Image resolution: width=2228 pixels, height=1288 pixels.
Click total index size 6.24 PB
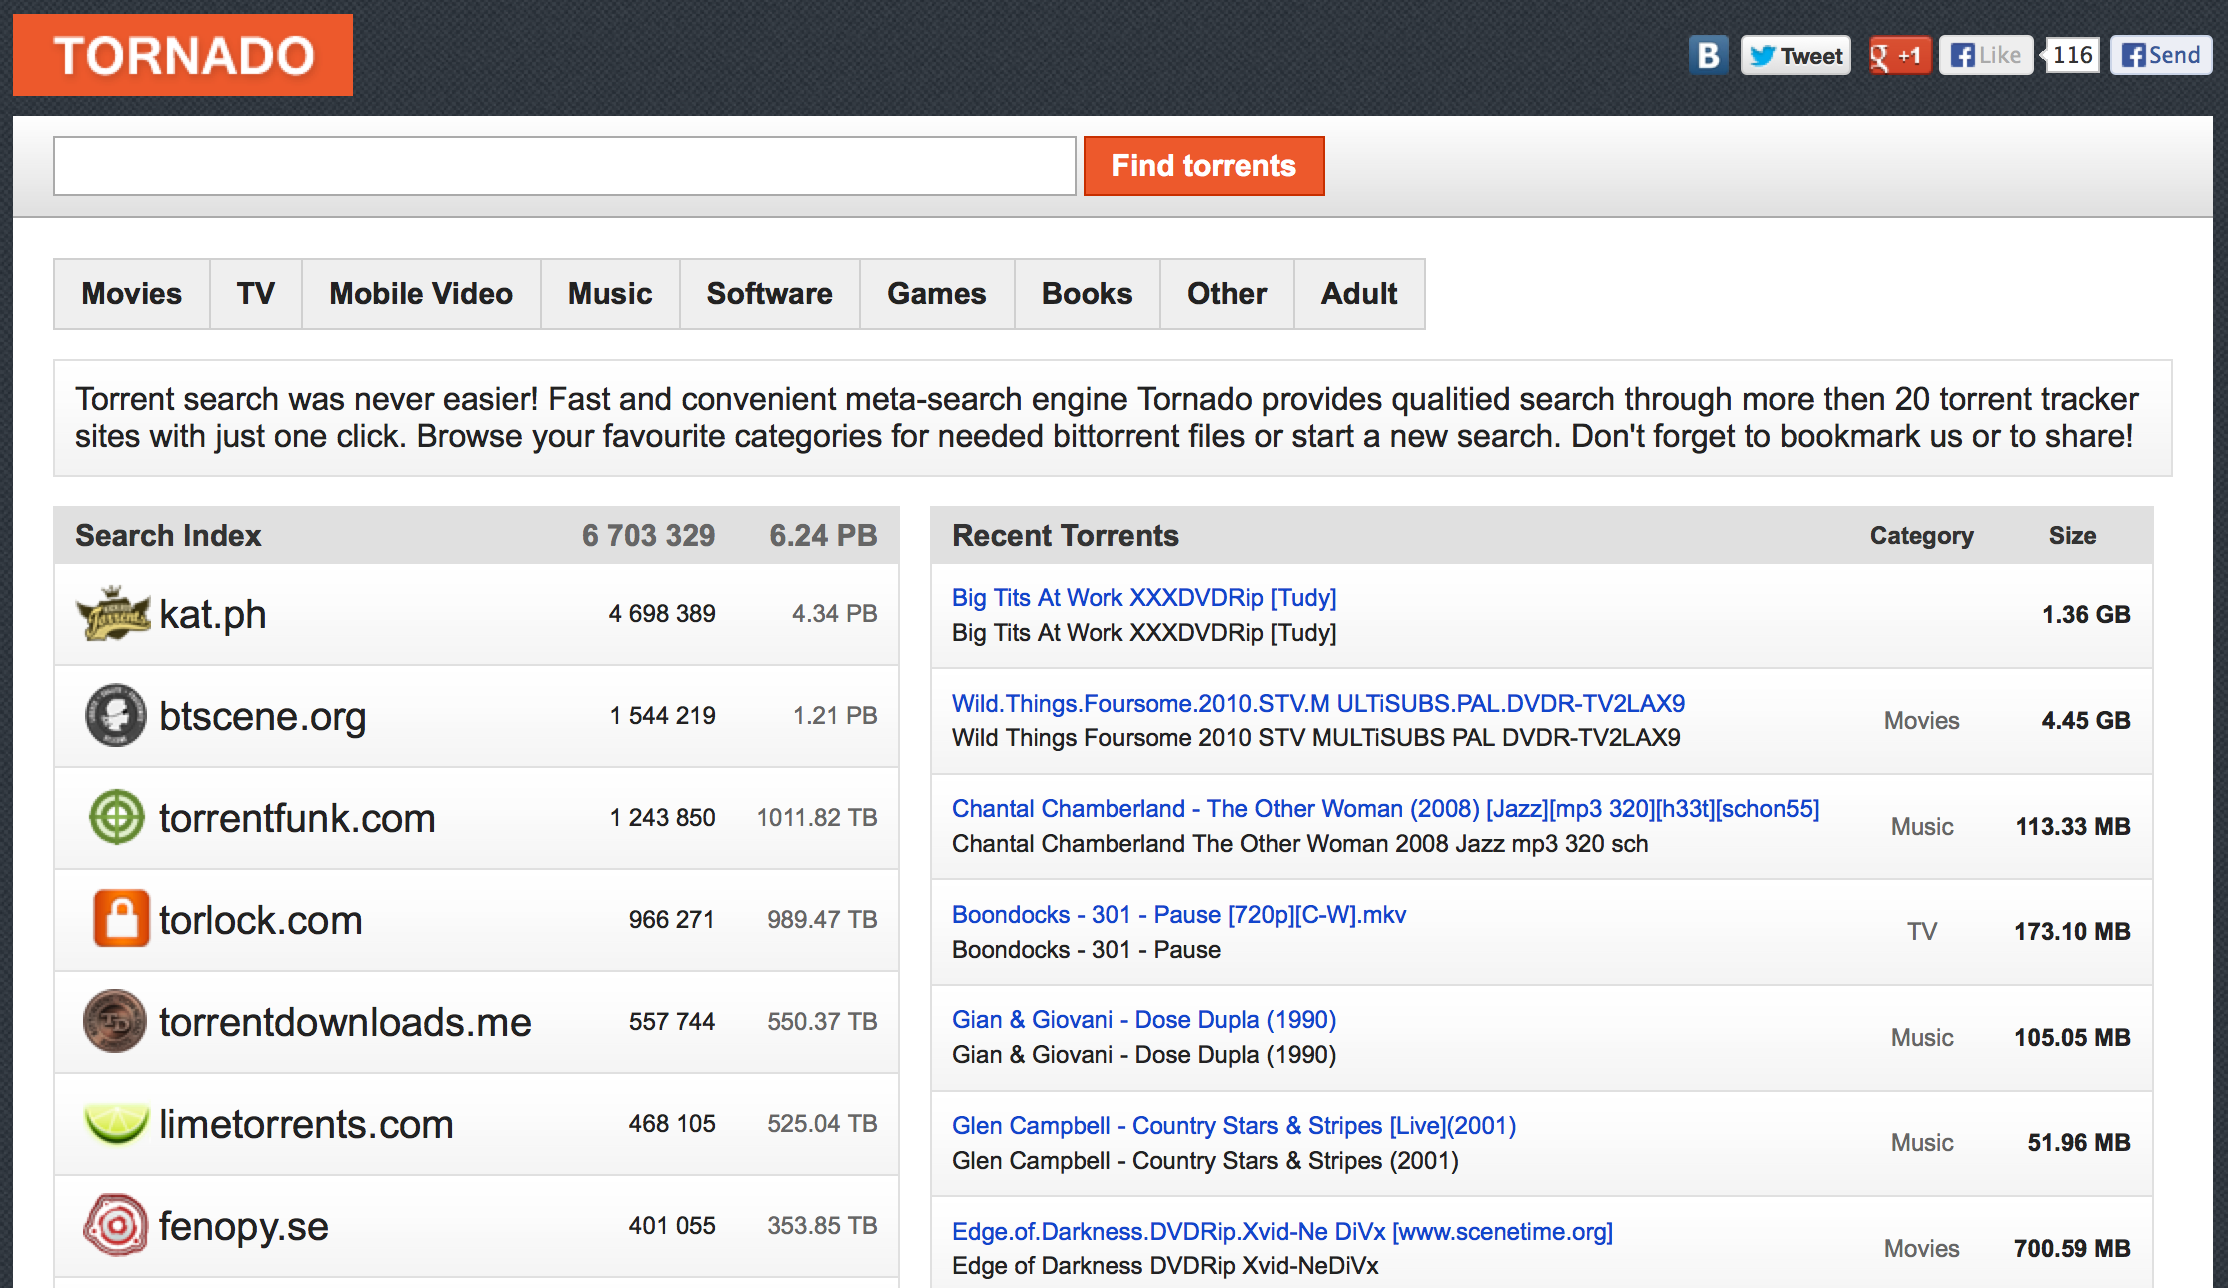pyautogui.click(x=823, y=536)
